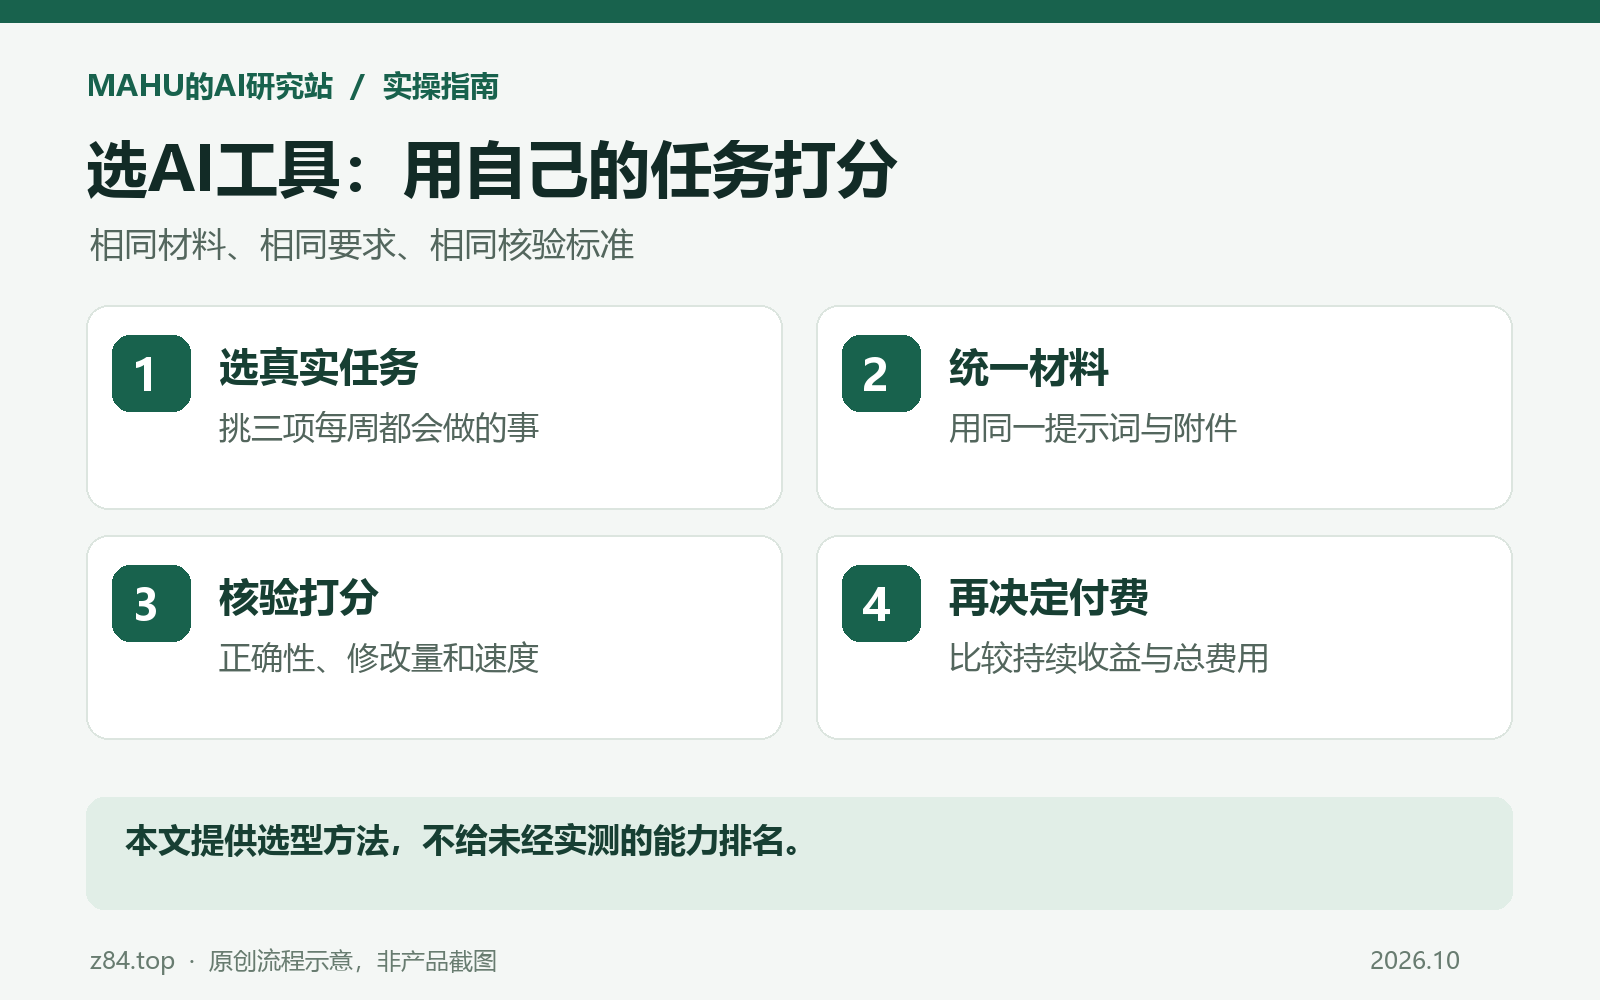Click the 选真实任务 card heading
Viewport: 1600px width, 1000px height.
(318, 368)
